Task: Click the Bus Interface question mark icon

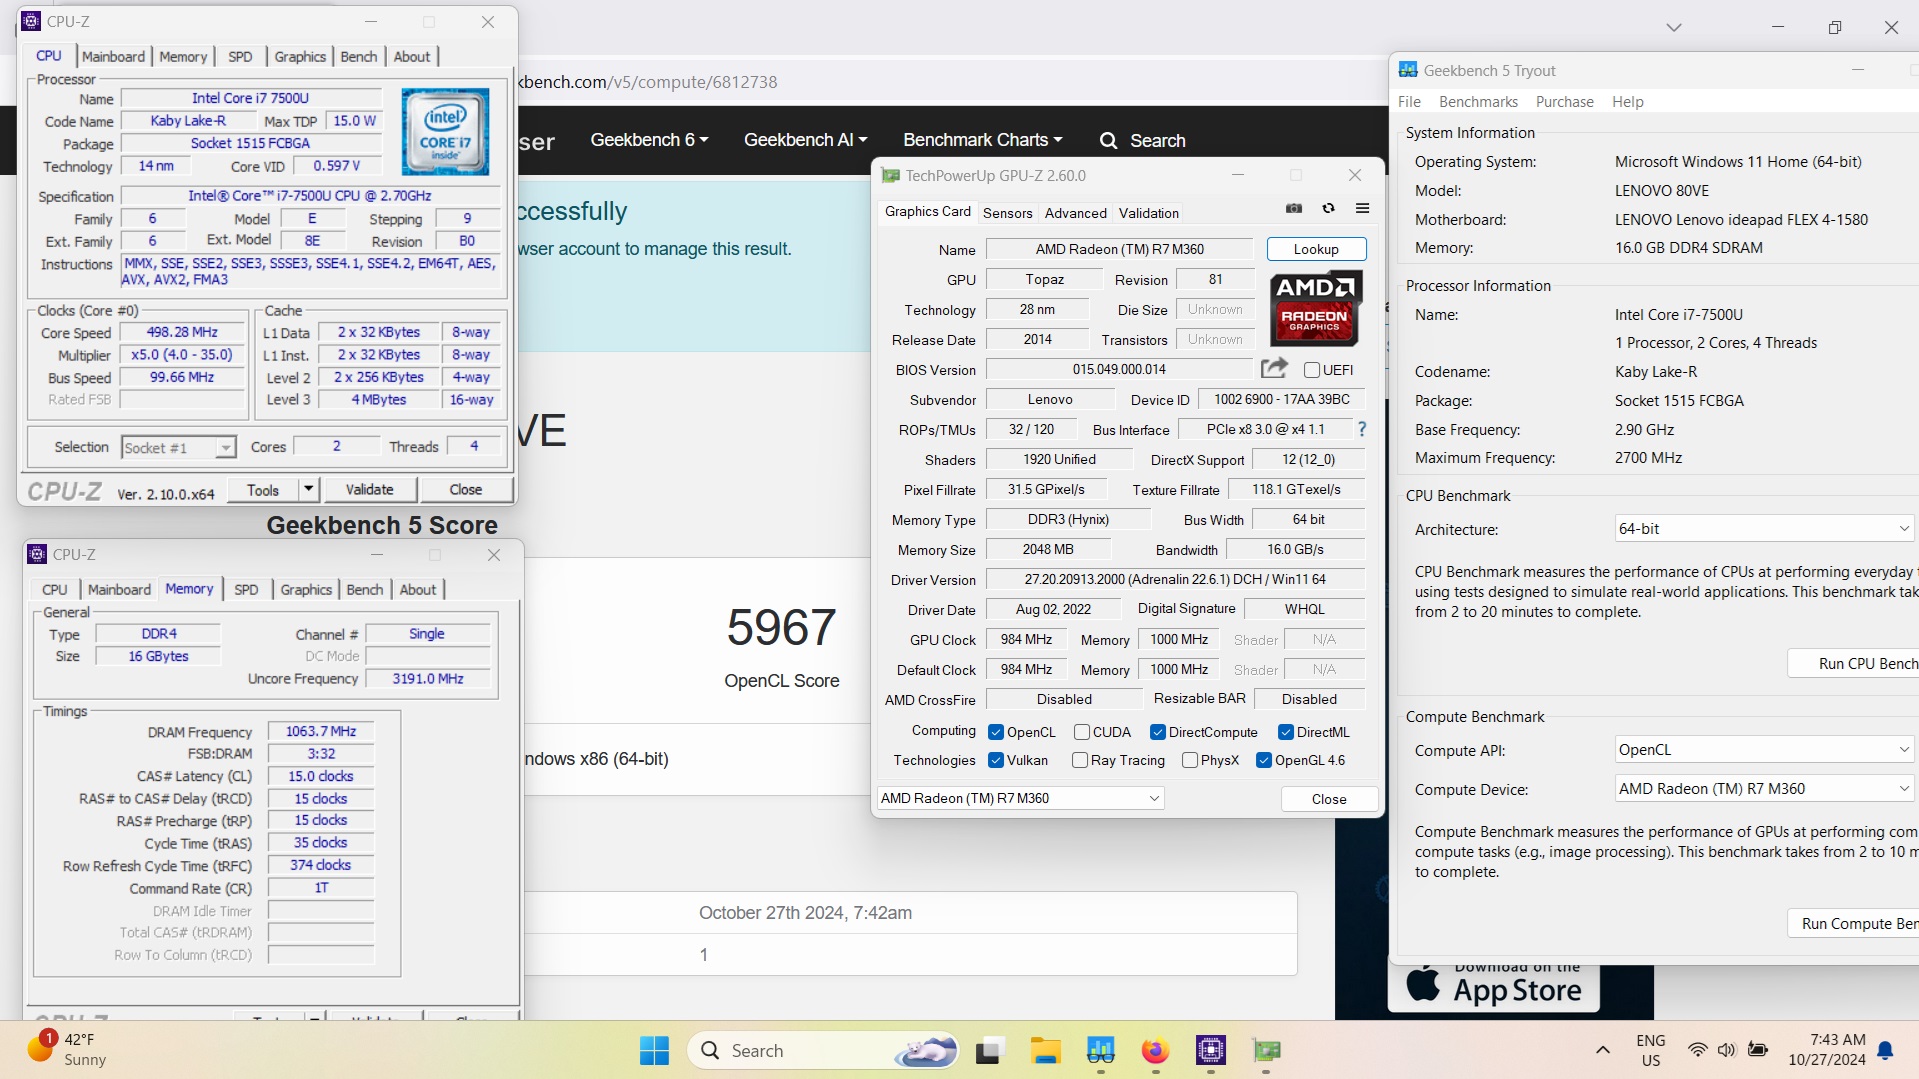Action: point(1361,429)
